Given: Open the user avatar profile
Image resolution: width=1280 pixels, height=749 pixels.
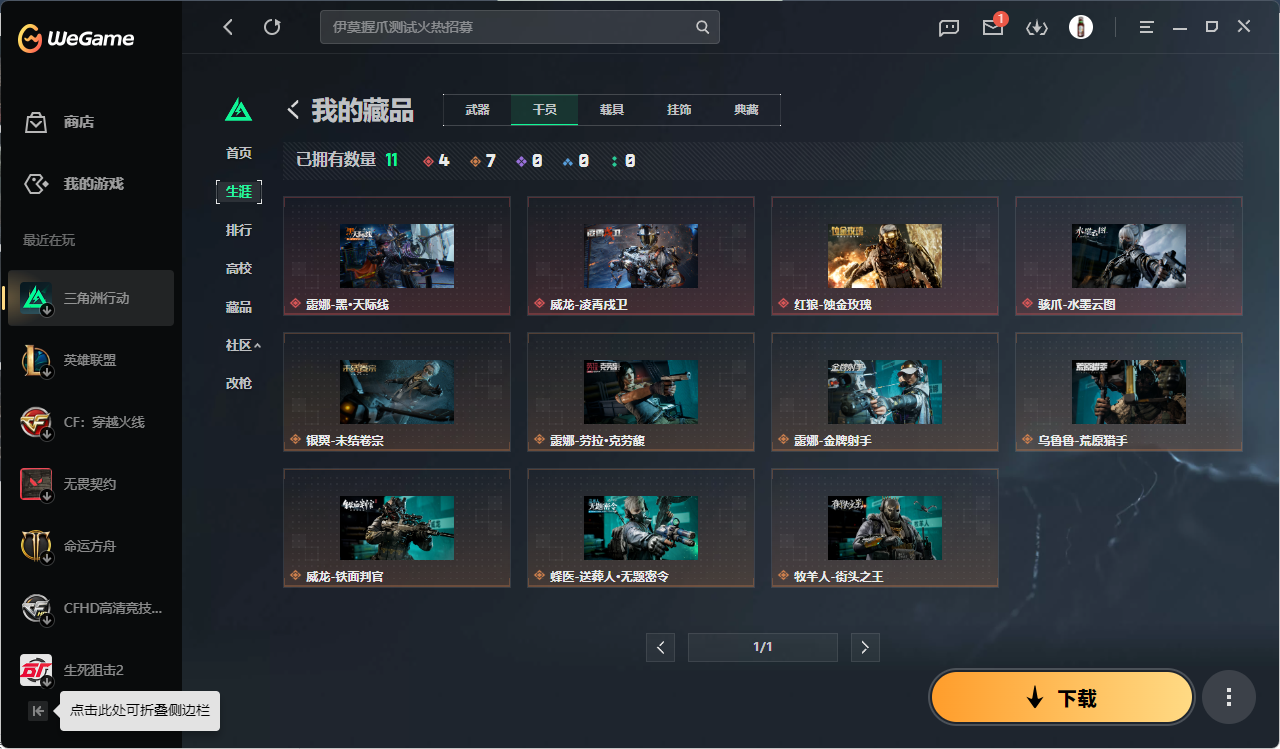Looking at the screenshot, I should click(1080, 27).
